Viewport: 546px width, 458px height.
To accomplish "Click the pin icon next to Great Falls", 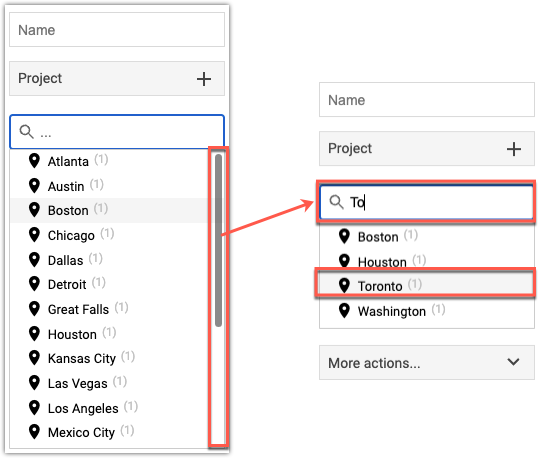I will click(34, 309).
